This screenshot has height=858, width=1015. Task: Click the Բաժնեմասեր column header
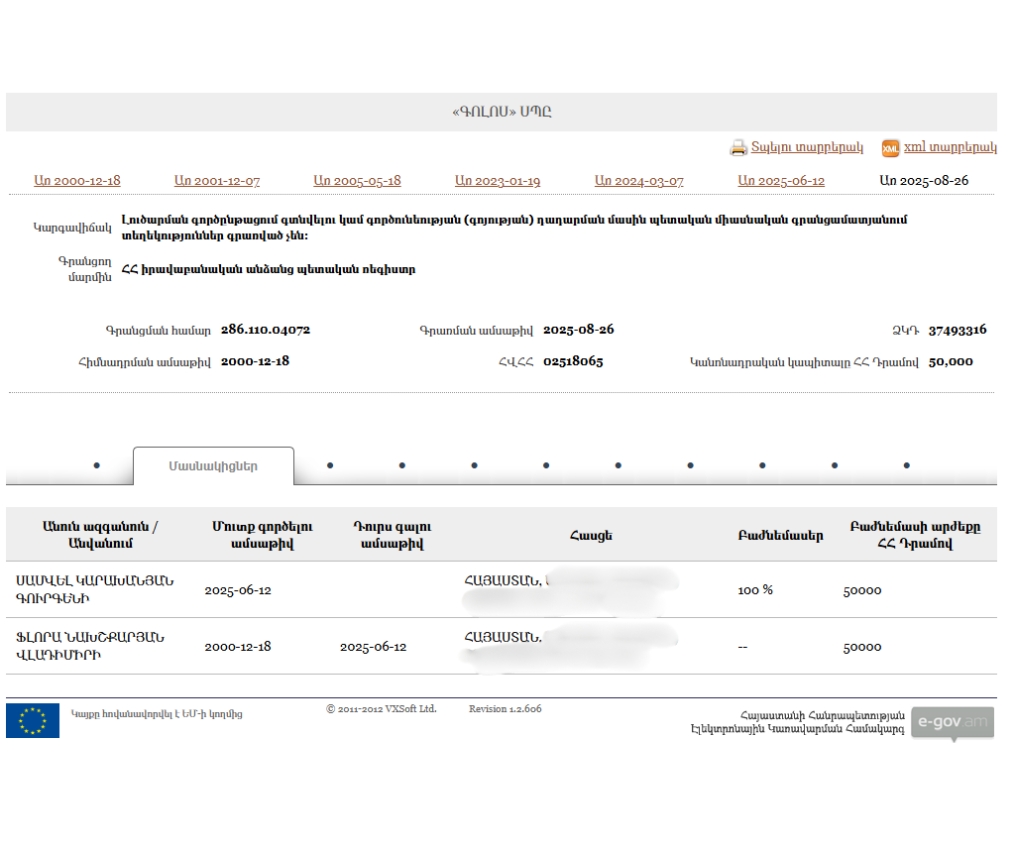[x=780, y=535]
